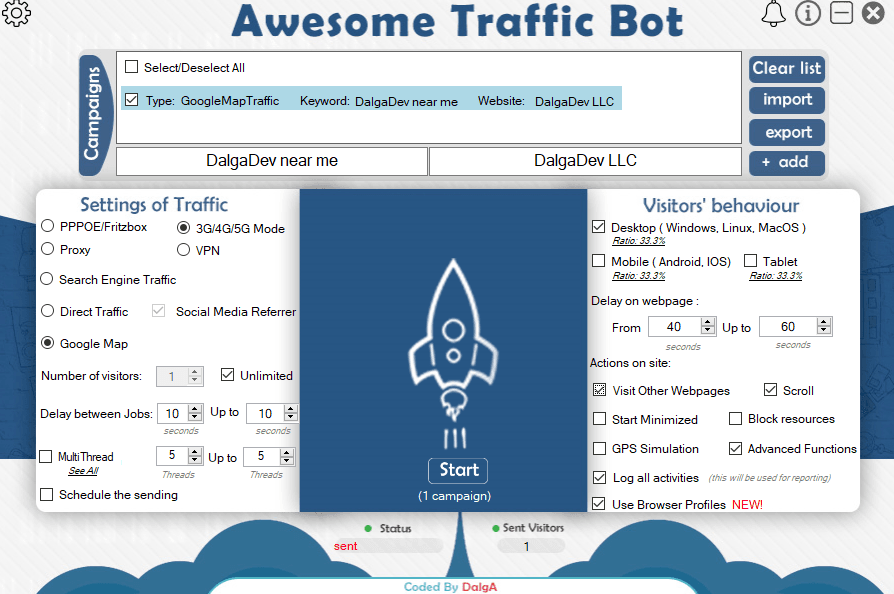Show the info circle icon
The width and height of the screenshot is (894, 594).
(808, 13)
